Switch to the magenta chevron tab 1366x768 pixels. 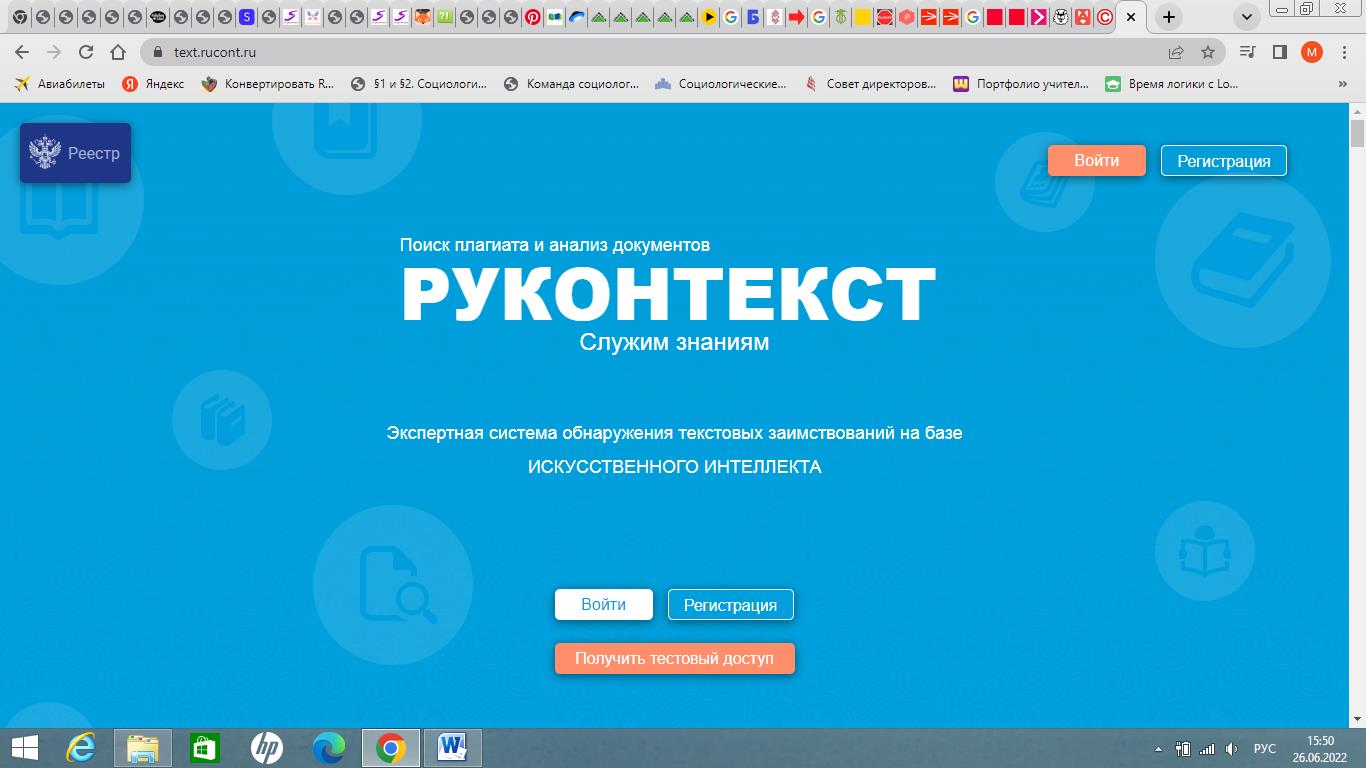[x=1038, y=17]
